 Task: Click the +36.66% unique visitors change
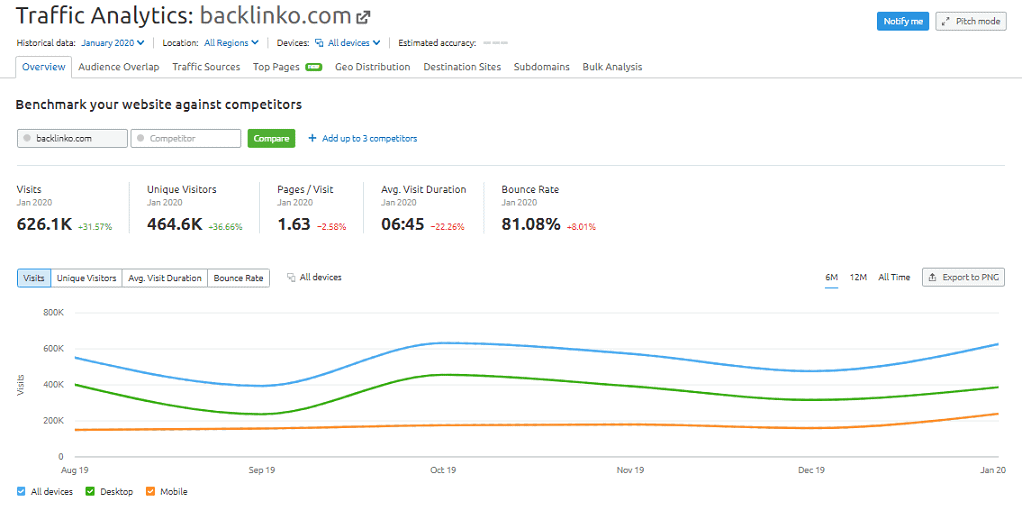[226, 227]
